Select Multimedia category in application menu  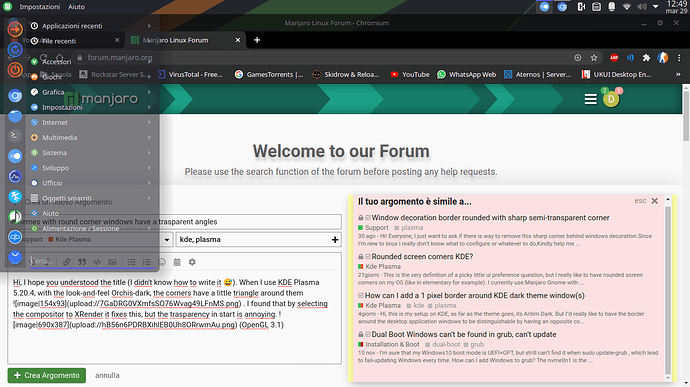click(92, 138)
